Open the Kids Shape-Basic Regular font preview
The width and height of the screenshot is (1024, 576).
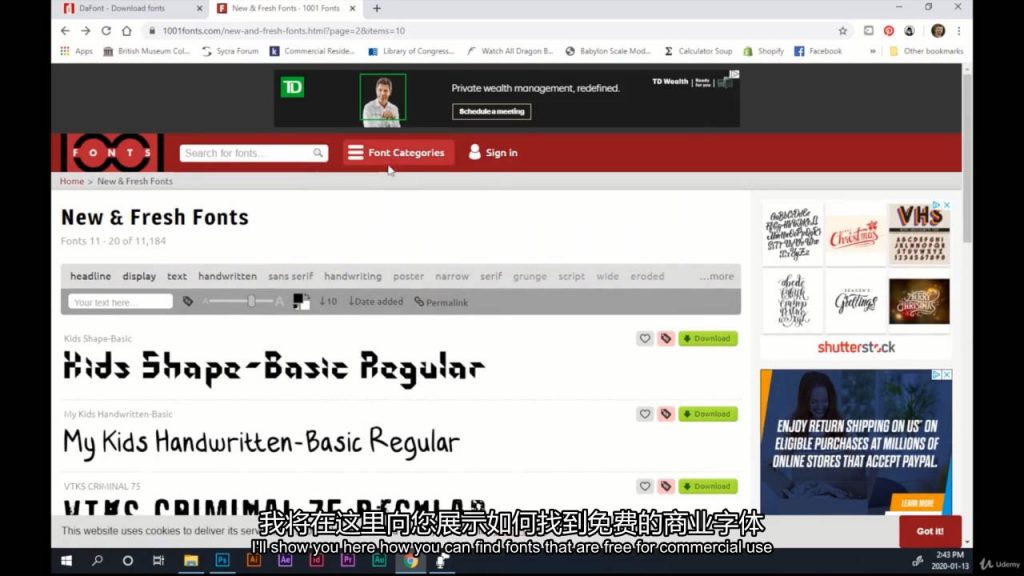point(274,368)
